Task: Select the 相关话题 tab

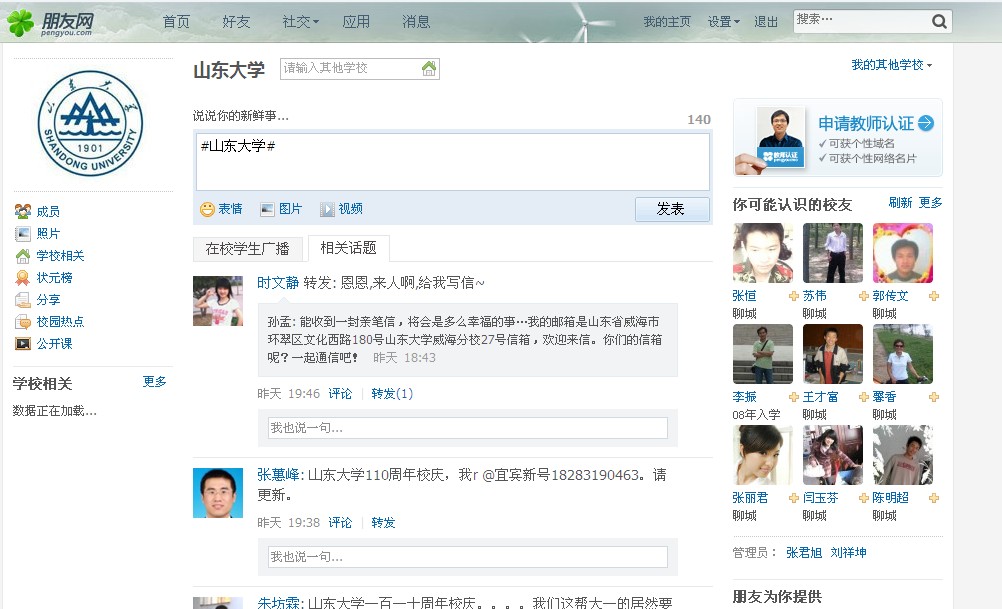Action: tap(348, 248)
